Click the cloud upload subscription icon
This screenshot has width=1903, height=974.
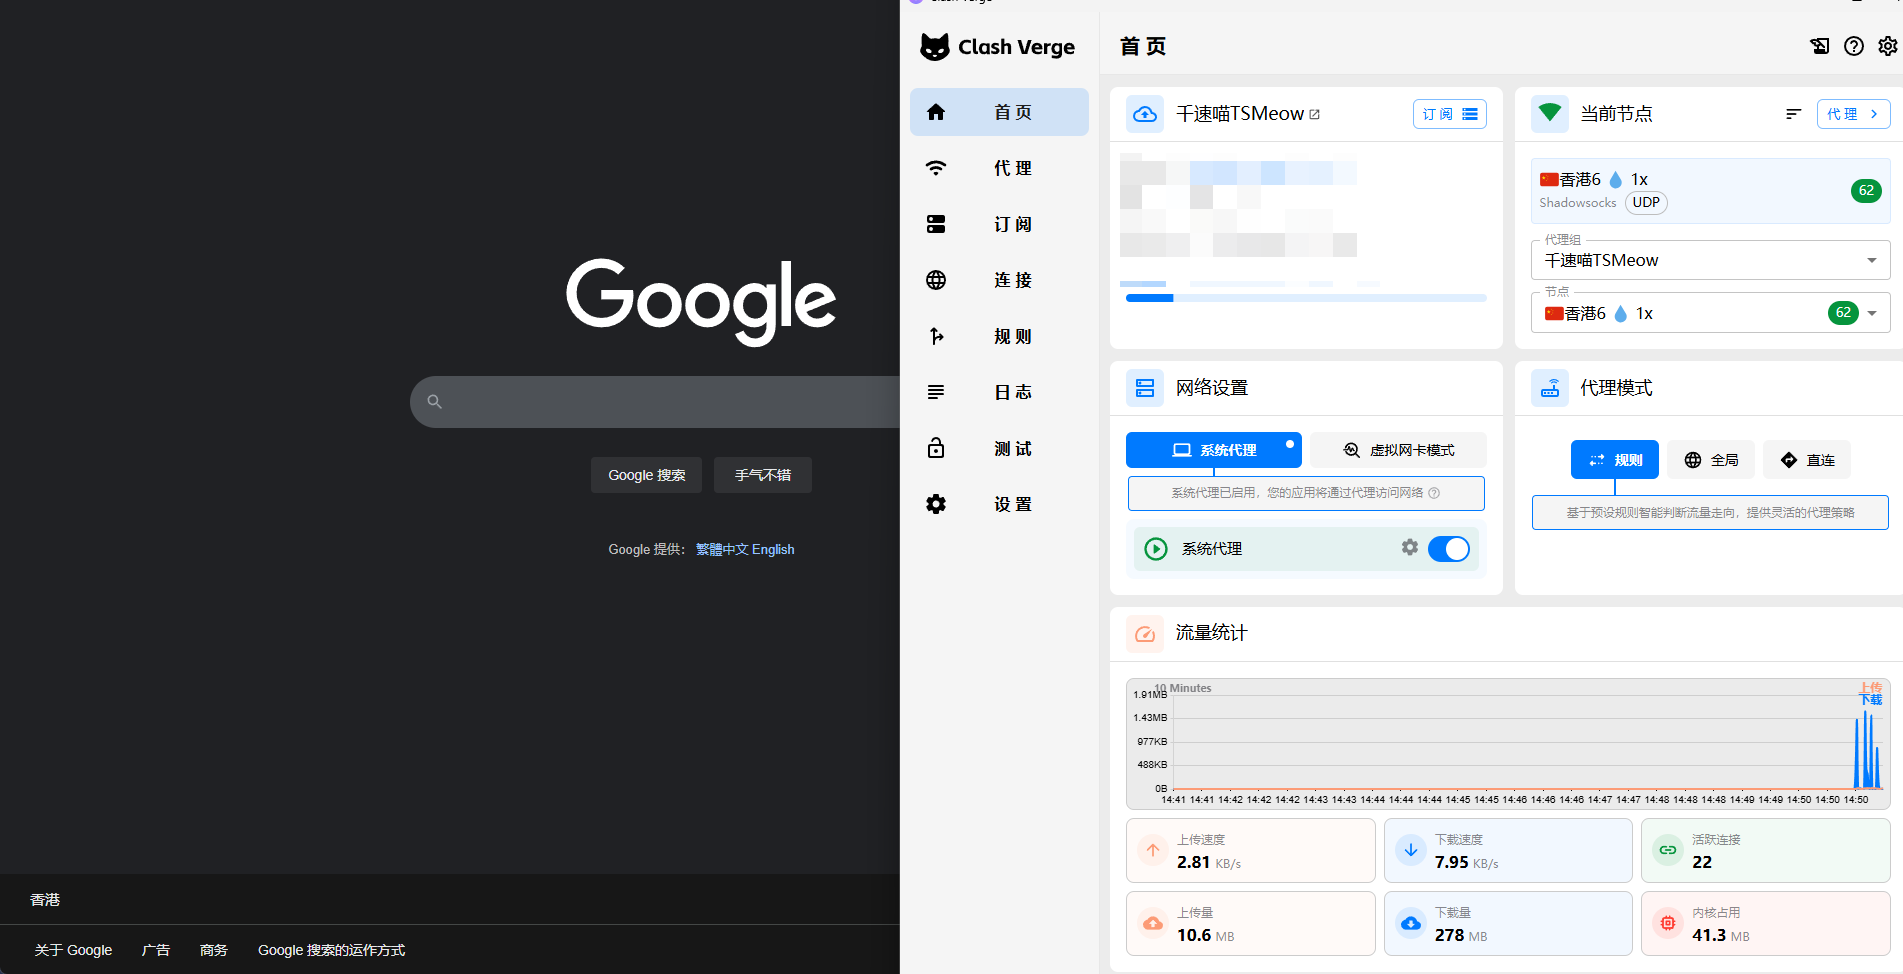point(1145,114)
